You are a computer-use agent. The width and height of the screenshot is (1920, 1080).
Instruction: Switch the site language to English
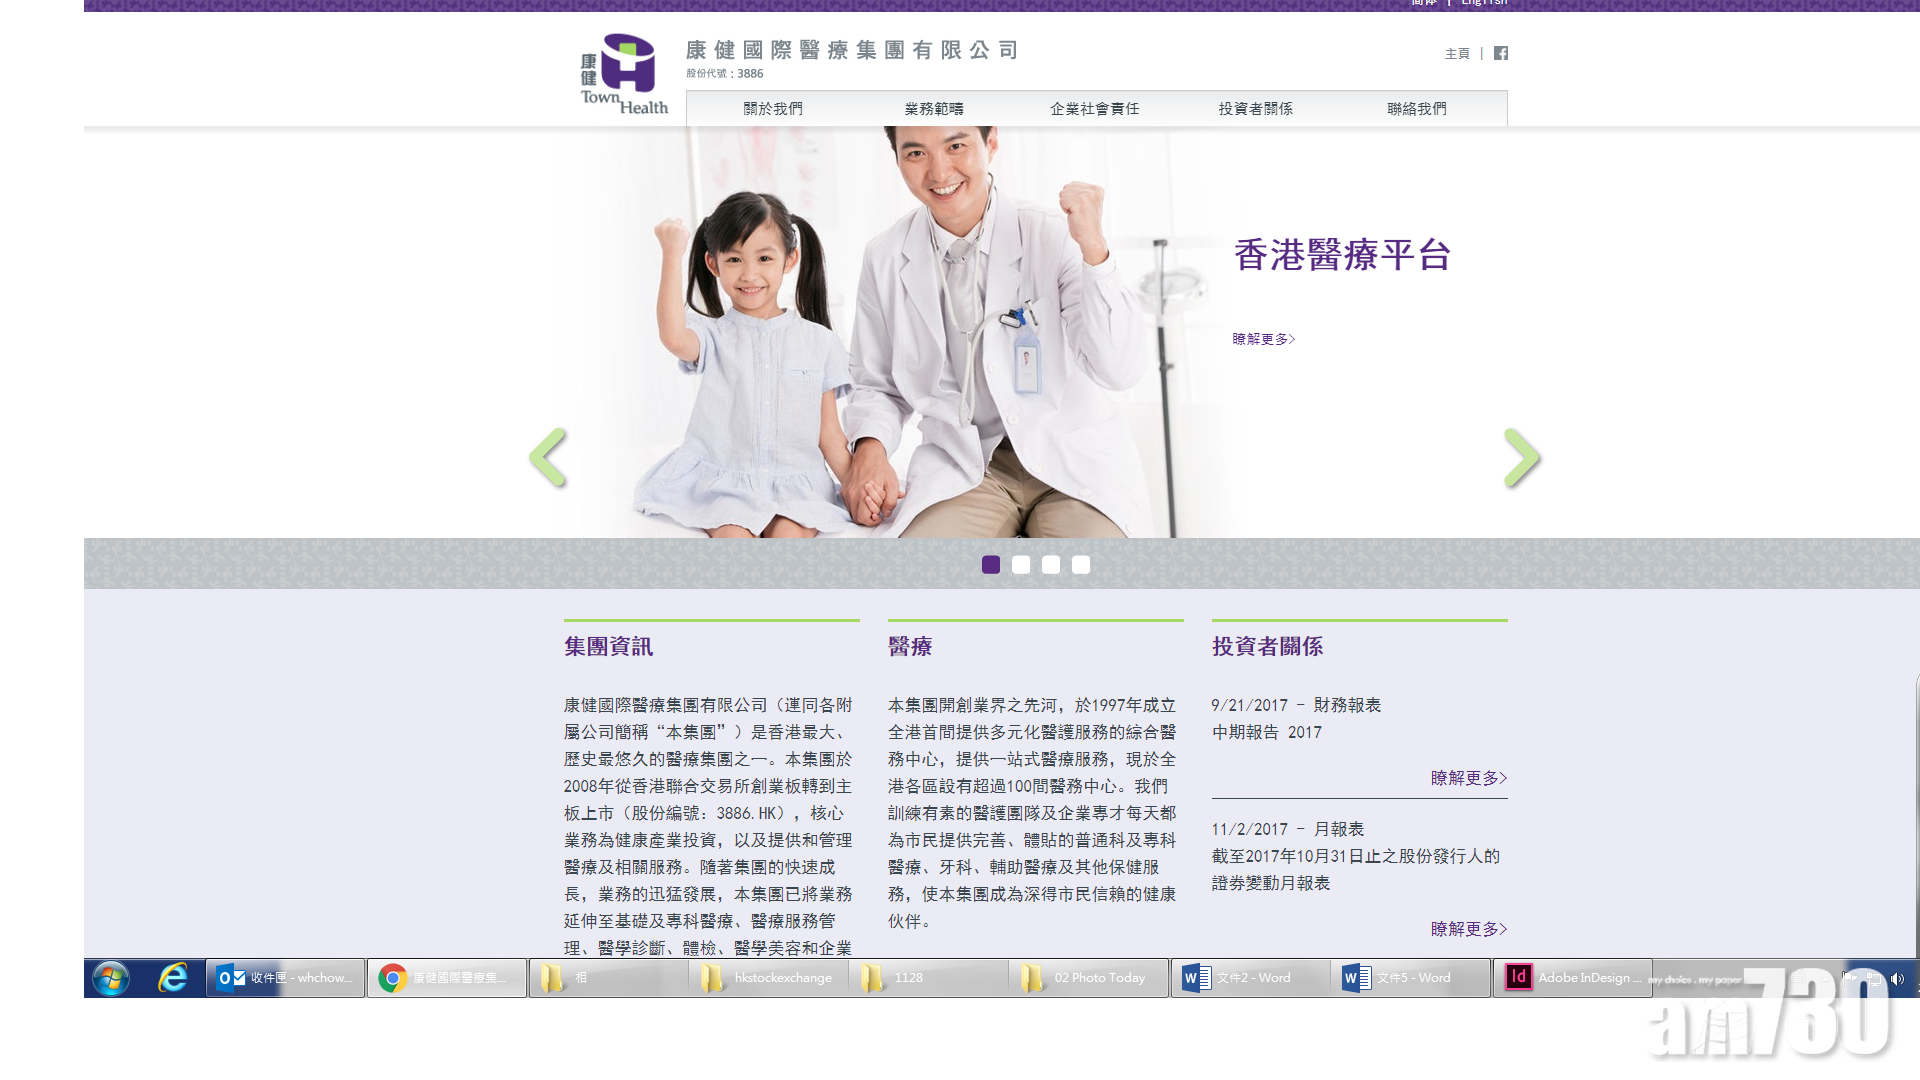1484,3
